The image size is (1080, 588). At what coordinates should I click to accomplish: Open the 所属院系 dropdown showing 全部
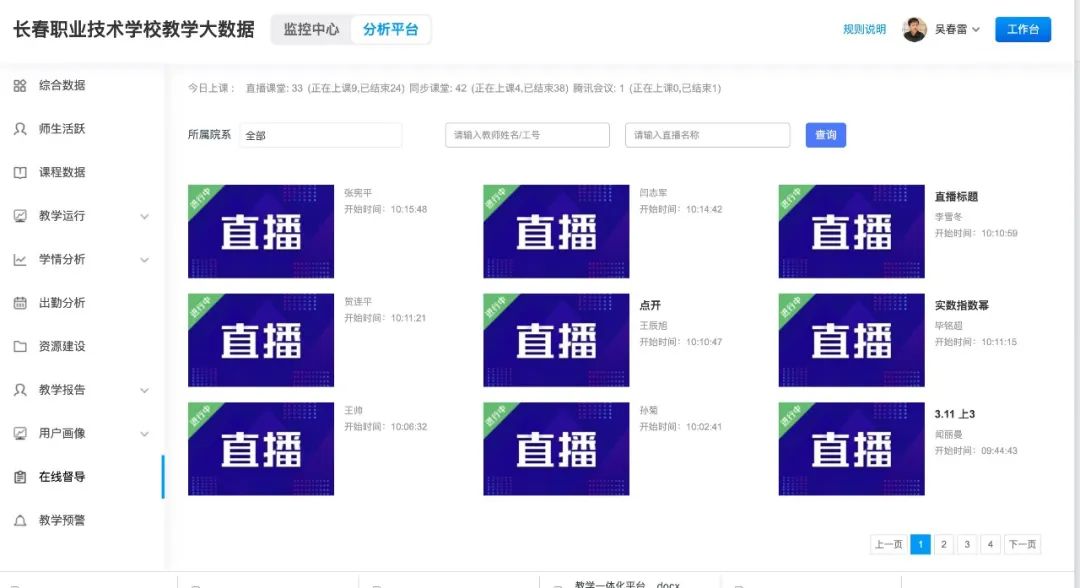(320, 134)
